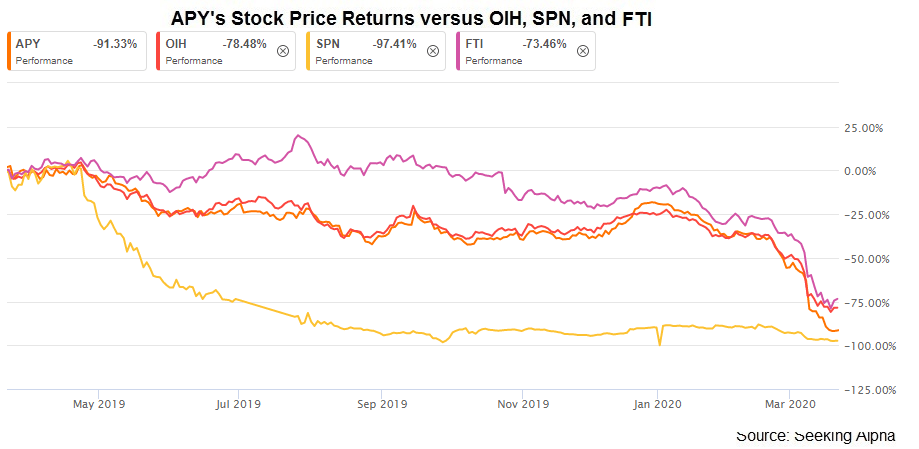This screenshot has height=449, width=919.
Task: Click the Source: Seeking Alpha text
Action: click(815, 436)
